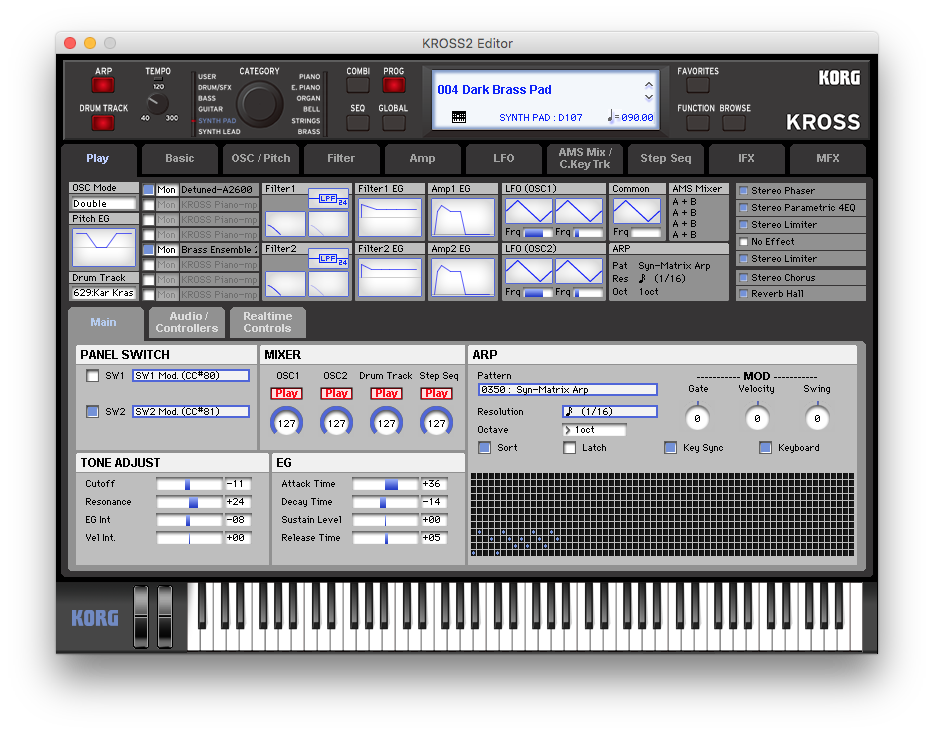This screenshot has height=734, width=934.
Task: Open the Pitch EG graph thumbnail
Action: click(x=103, y=248)
